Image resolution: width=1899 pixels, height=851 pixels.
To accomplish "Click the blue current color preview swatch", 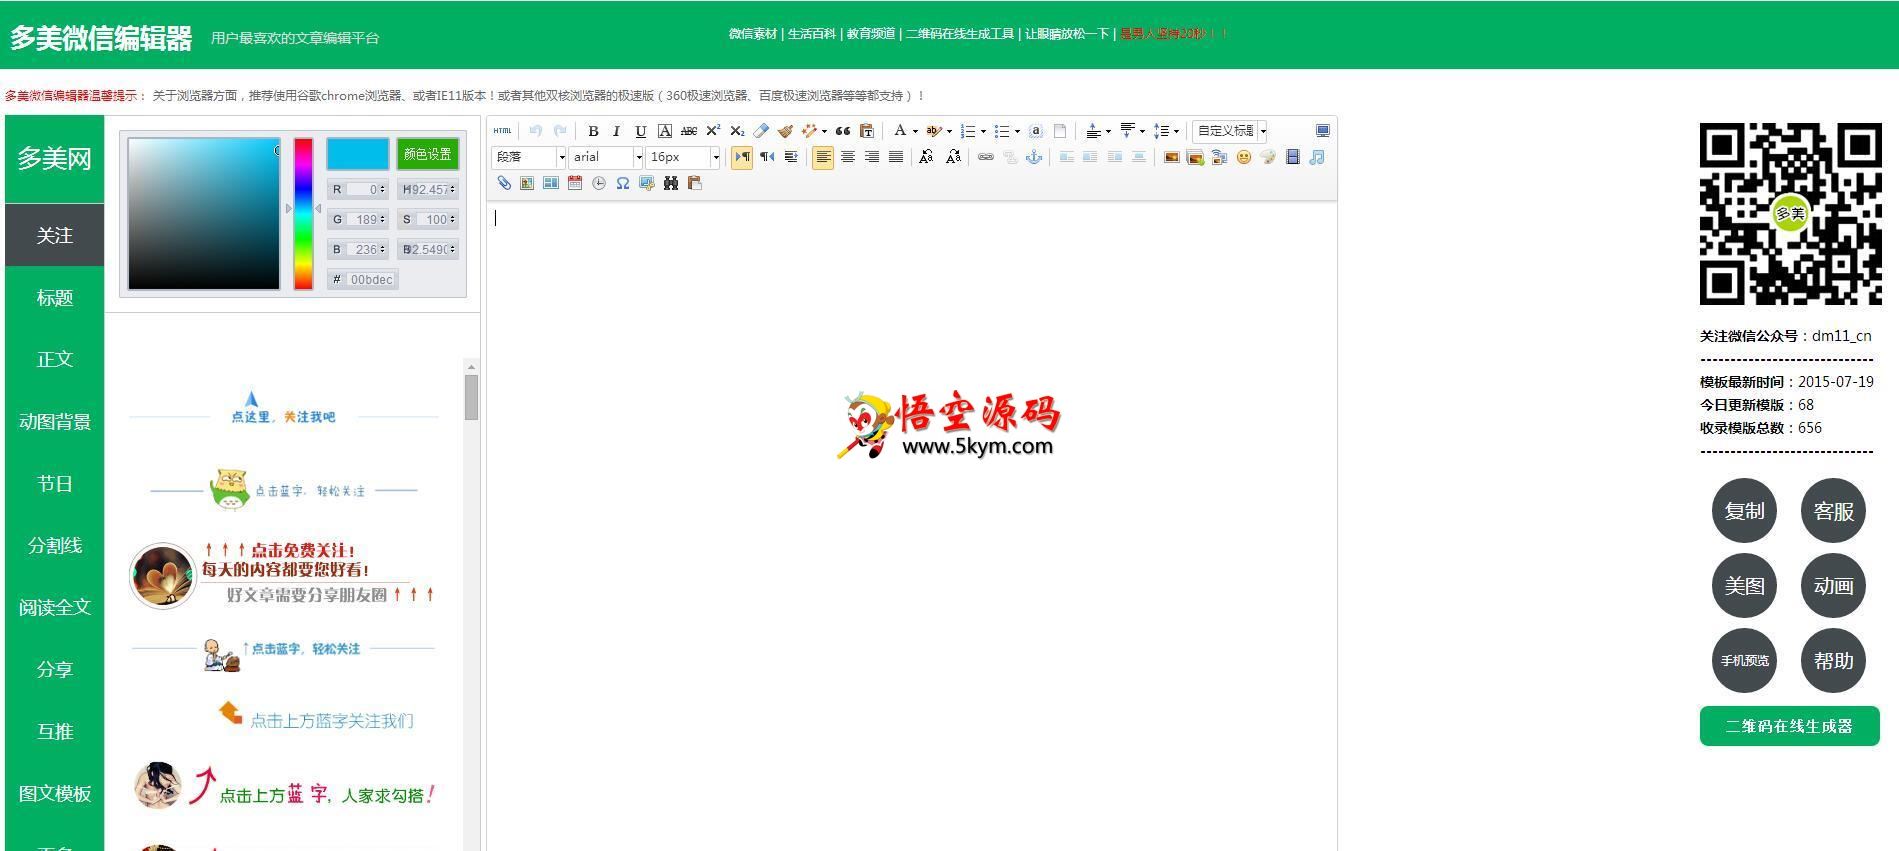I will (x=358, y=154).
